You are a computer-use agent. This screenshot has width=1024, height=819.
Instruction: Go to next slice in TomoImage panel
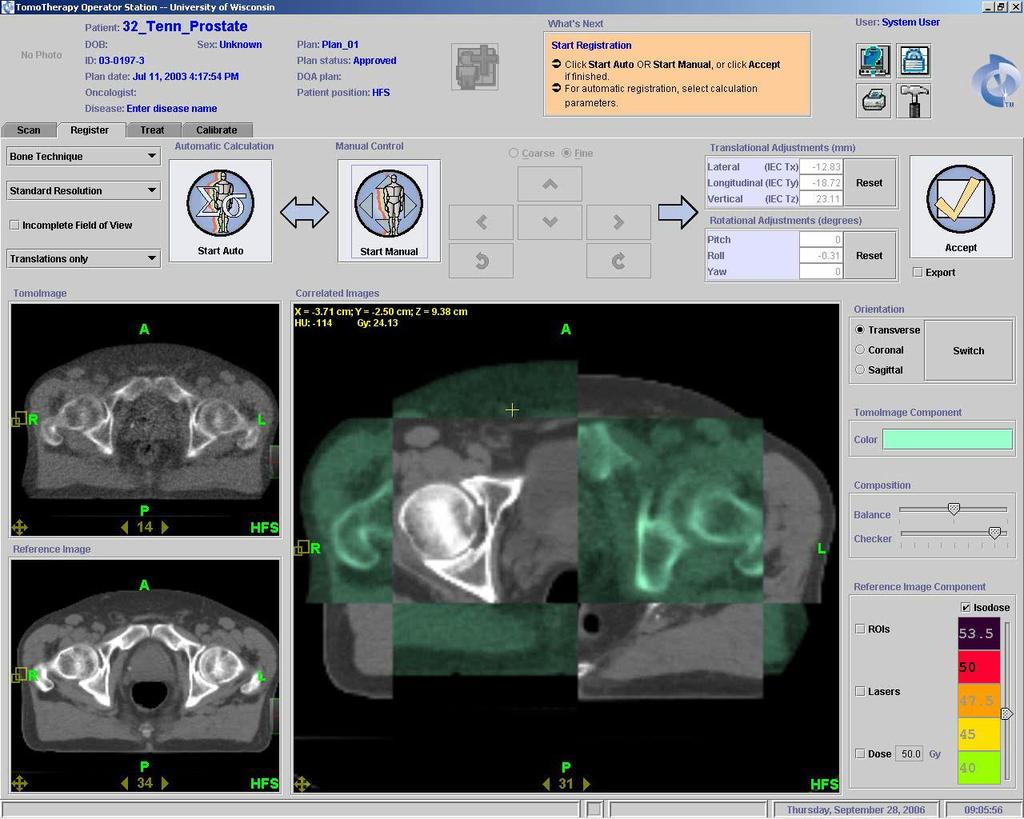(x=165, y=527)
